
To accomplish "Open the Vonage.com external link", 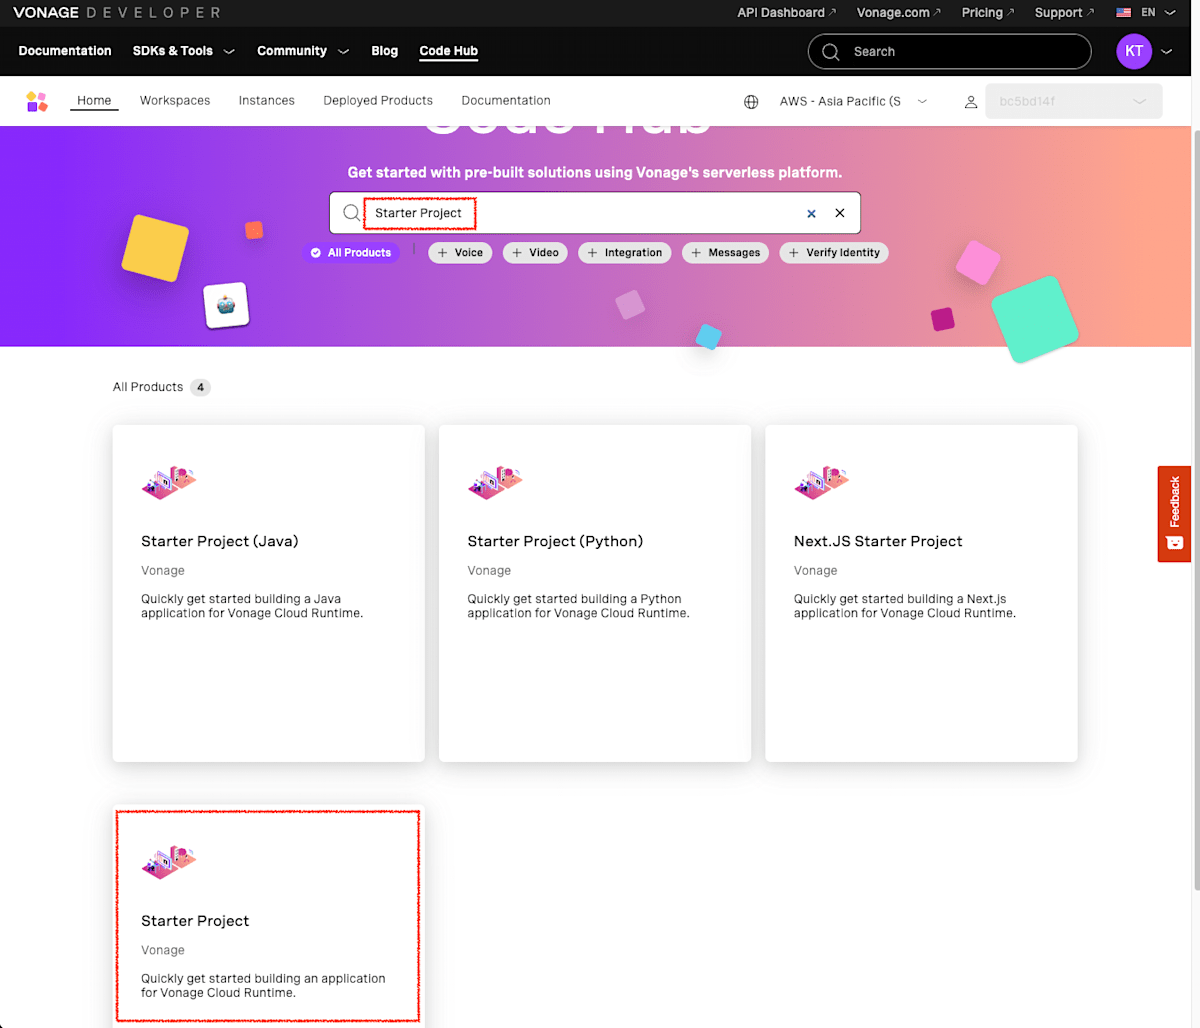I will (x=899, y=13).
